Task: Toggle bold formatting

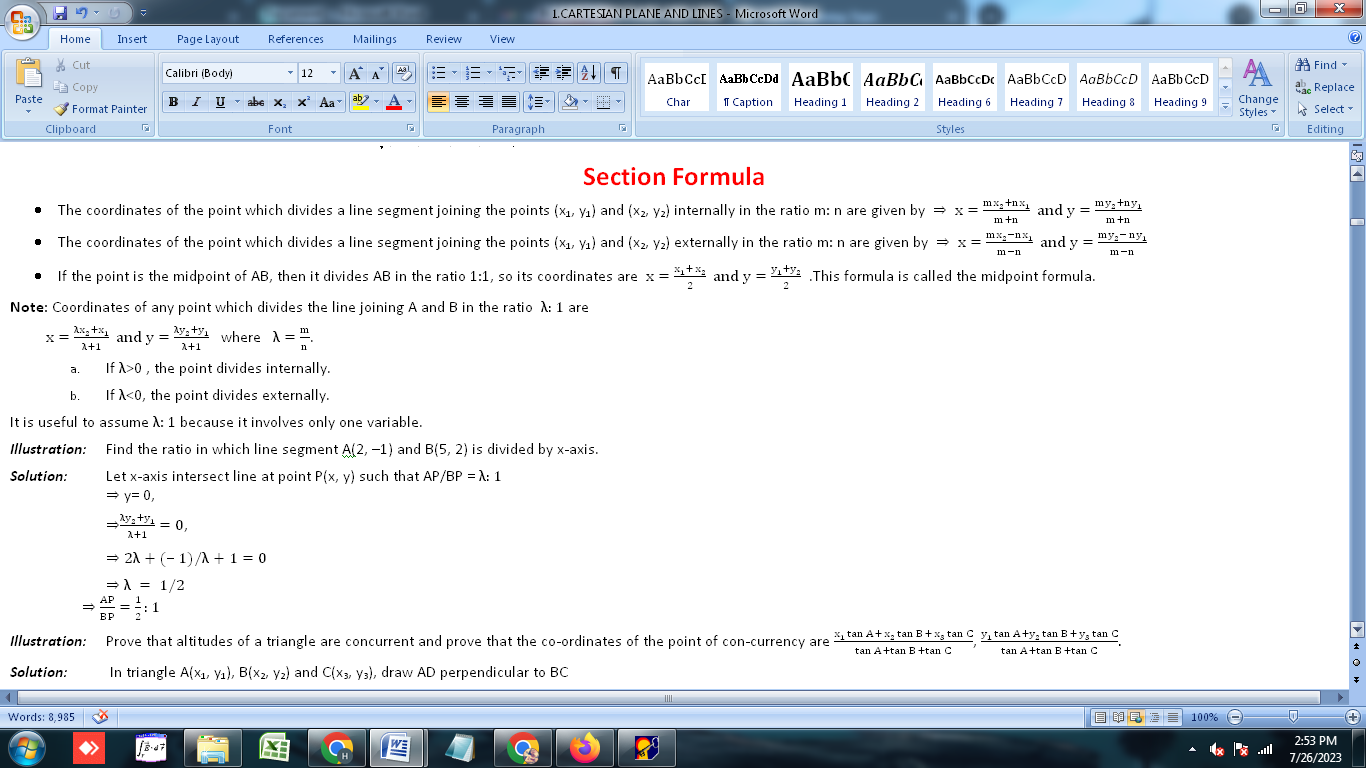Action: [173, 102]
